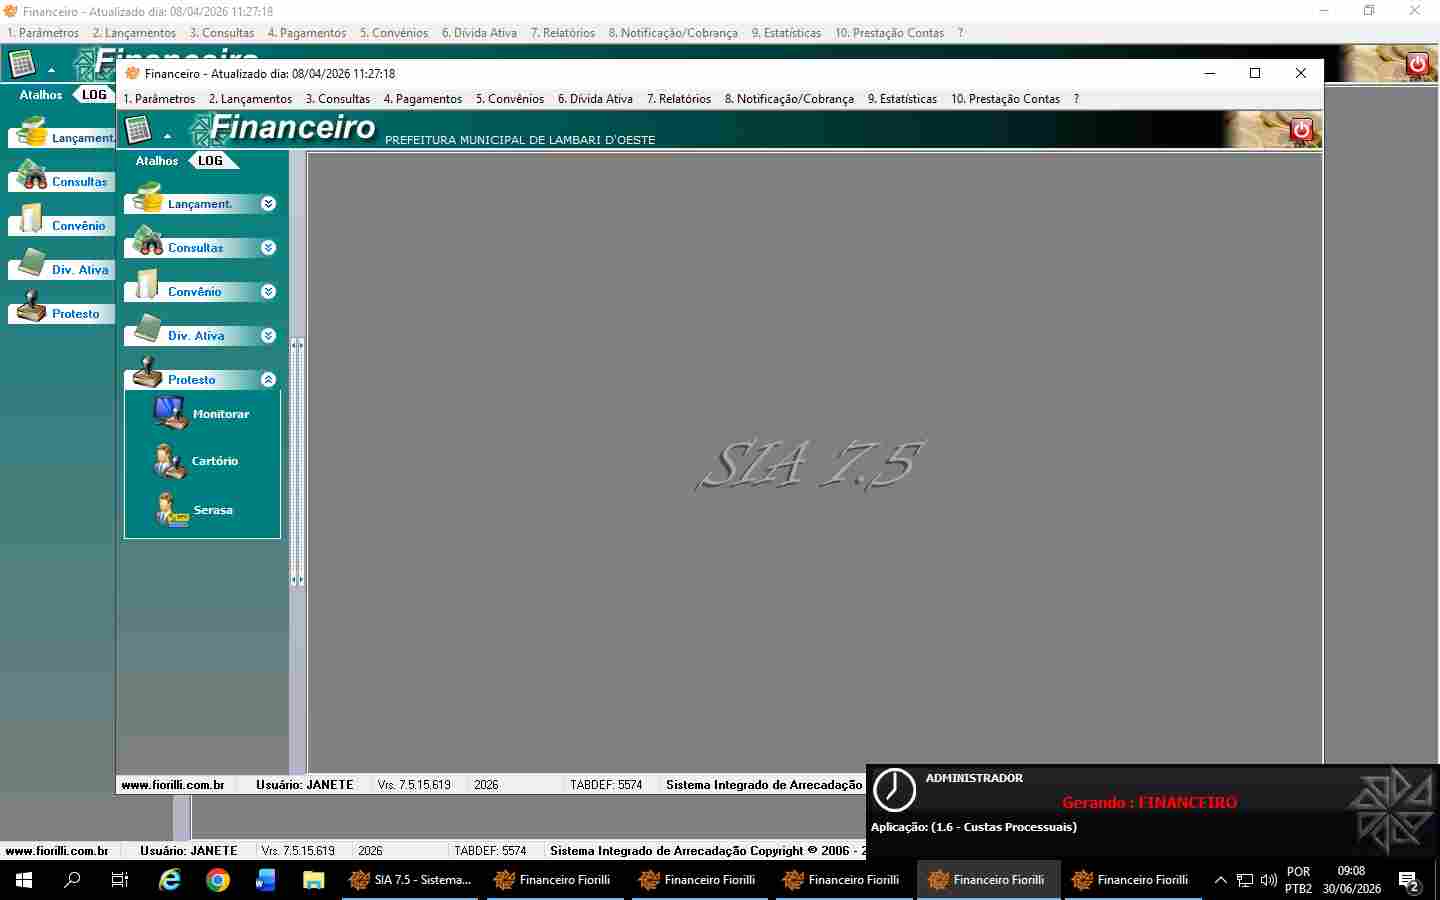Open the Cartório icon
Viewport: 1440px width, 900px height.
pyautogui.click(x=170, y=460)
